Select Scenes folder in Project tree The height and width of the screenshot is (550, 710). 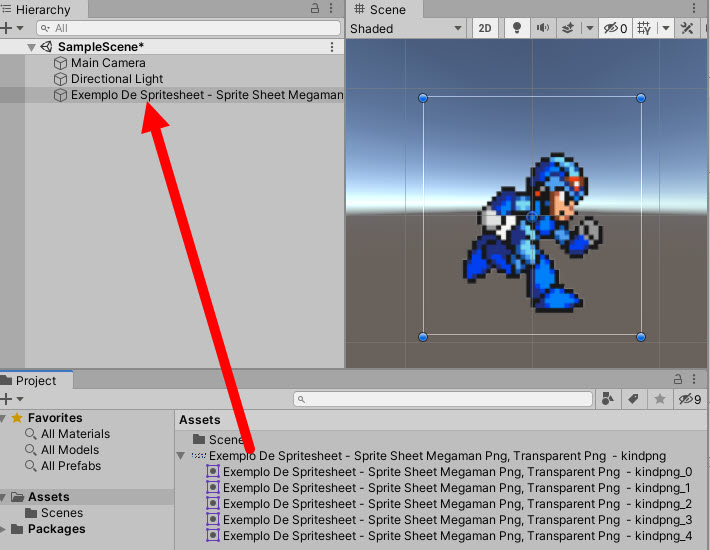pyautogui.click(x=62, y=513)
